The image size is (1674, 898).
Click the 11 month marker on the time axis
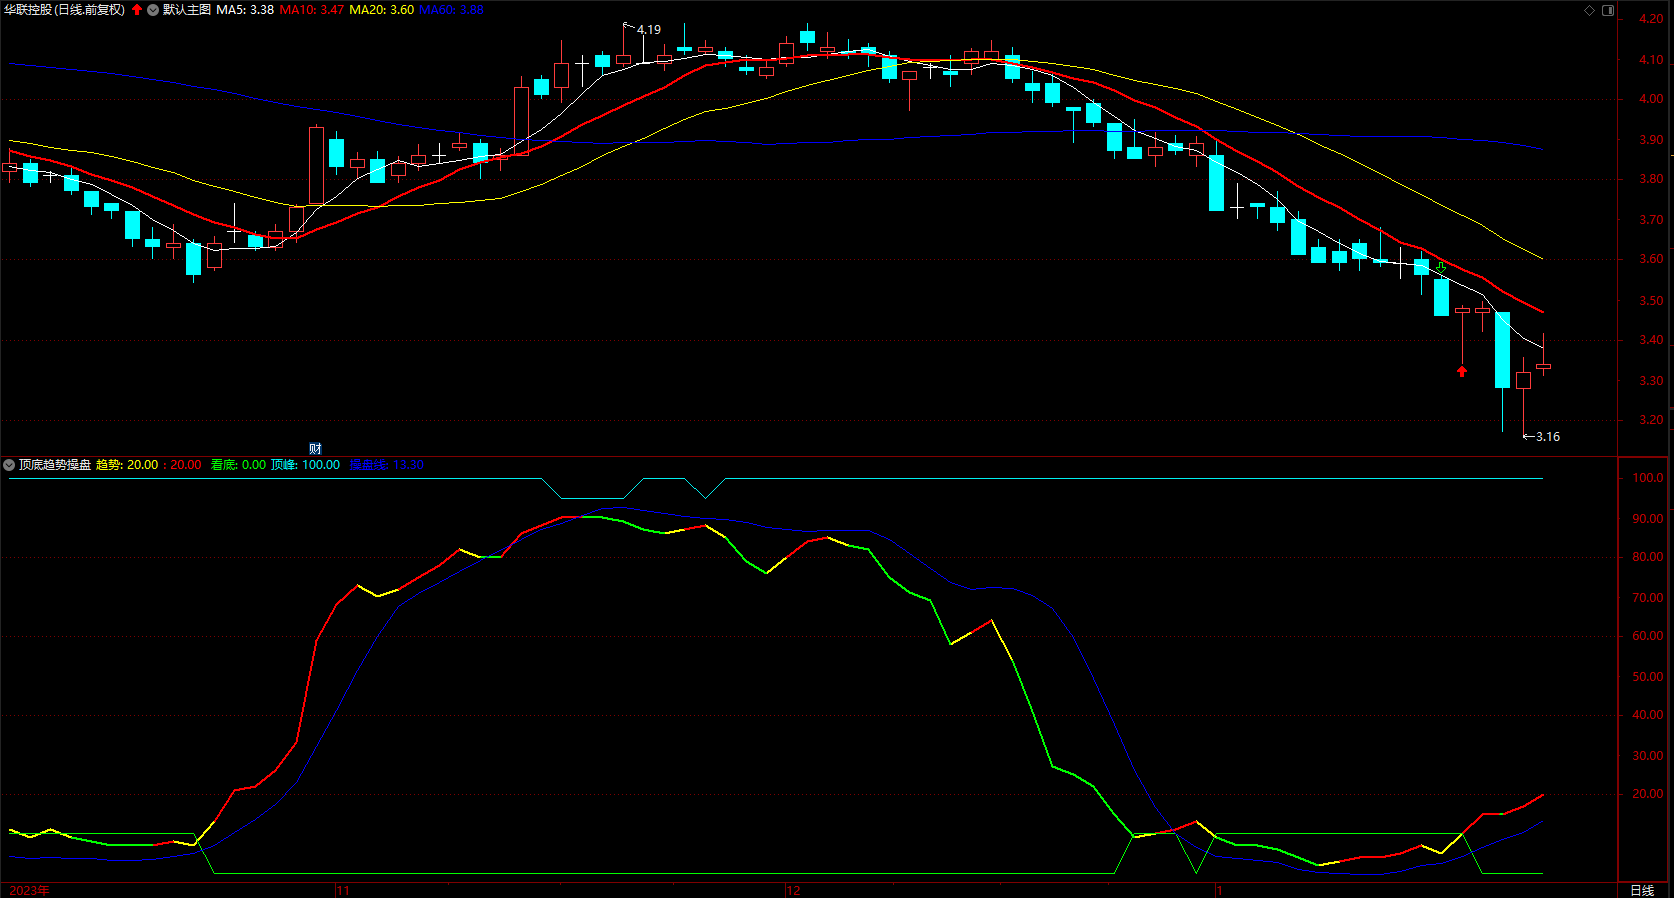coord(343,890)
